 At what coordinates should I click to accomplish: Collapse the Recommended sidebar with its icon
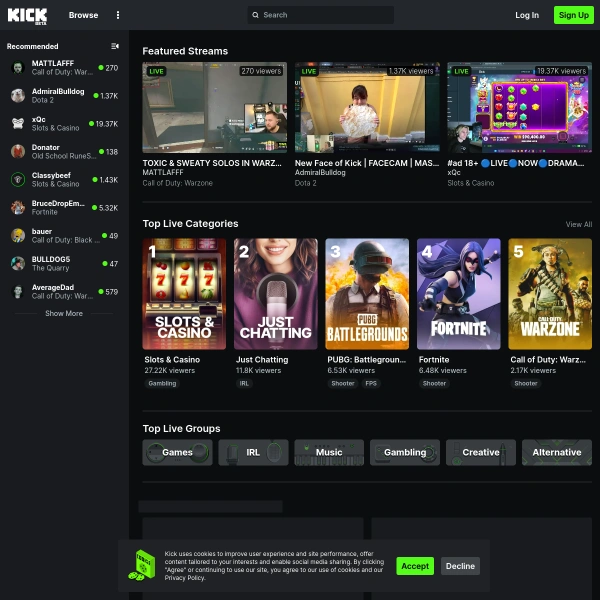pyautogui.click(x=115, y=46)
